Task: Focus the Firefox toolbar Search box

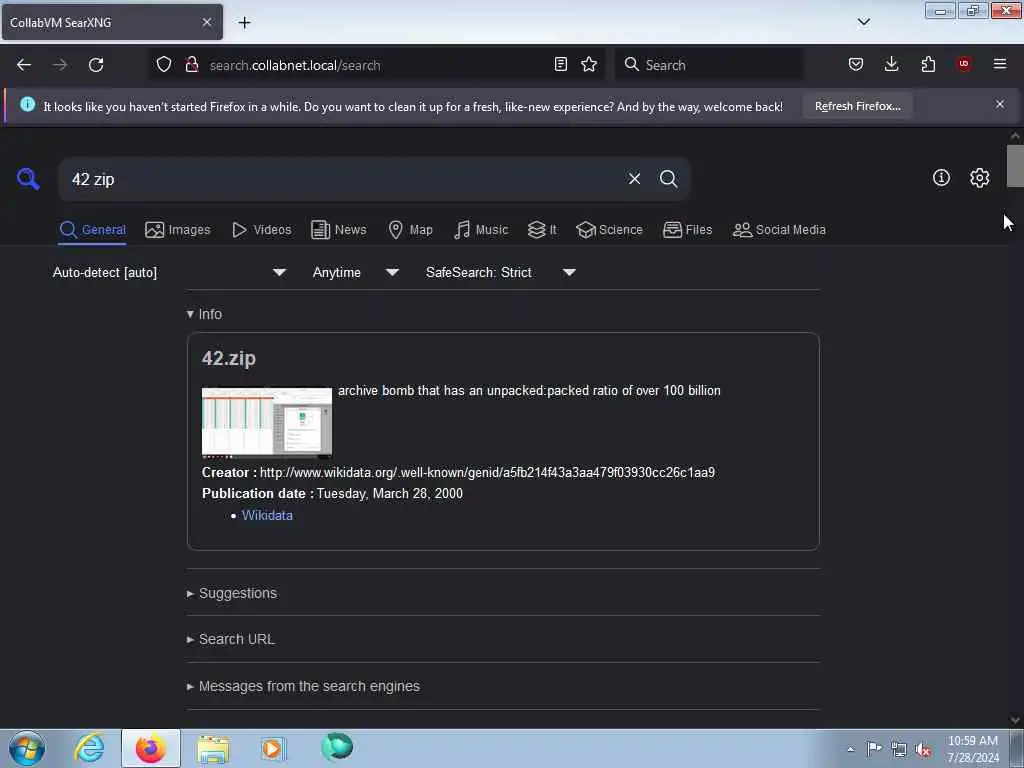Action: click(709, 65)
